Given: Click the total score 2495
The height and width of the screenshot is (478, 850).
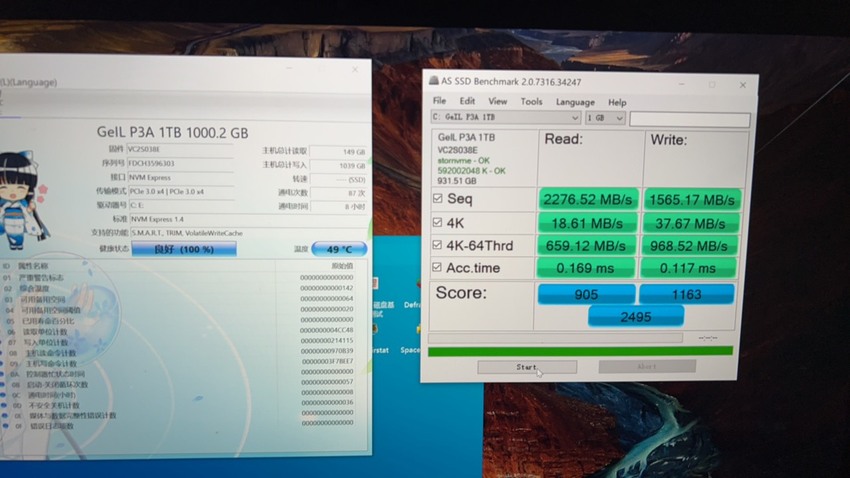Looking at the screenshot, I should (x=636, y=316).
